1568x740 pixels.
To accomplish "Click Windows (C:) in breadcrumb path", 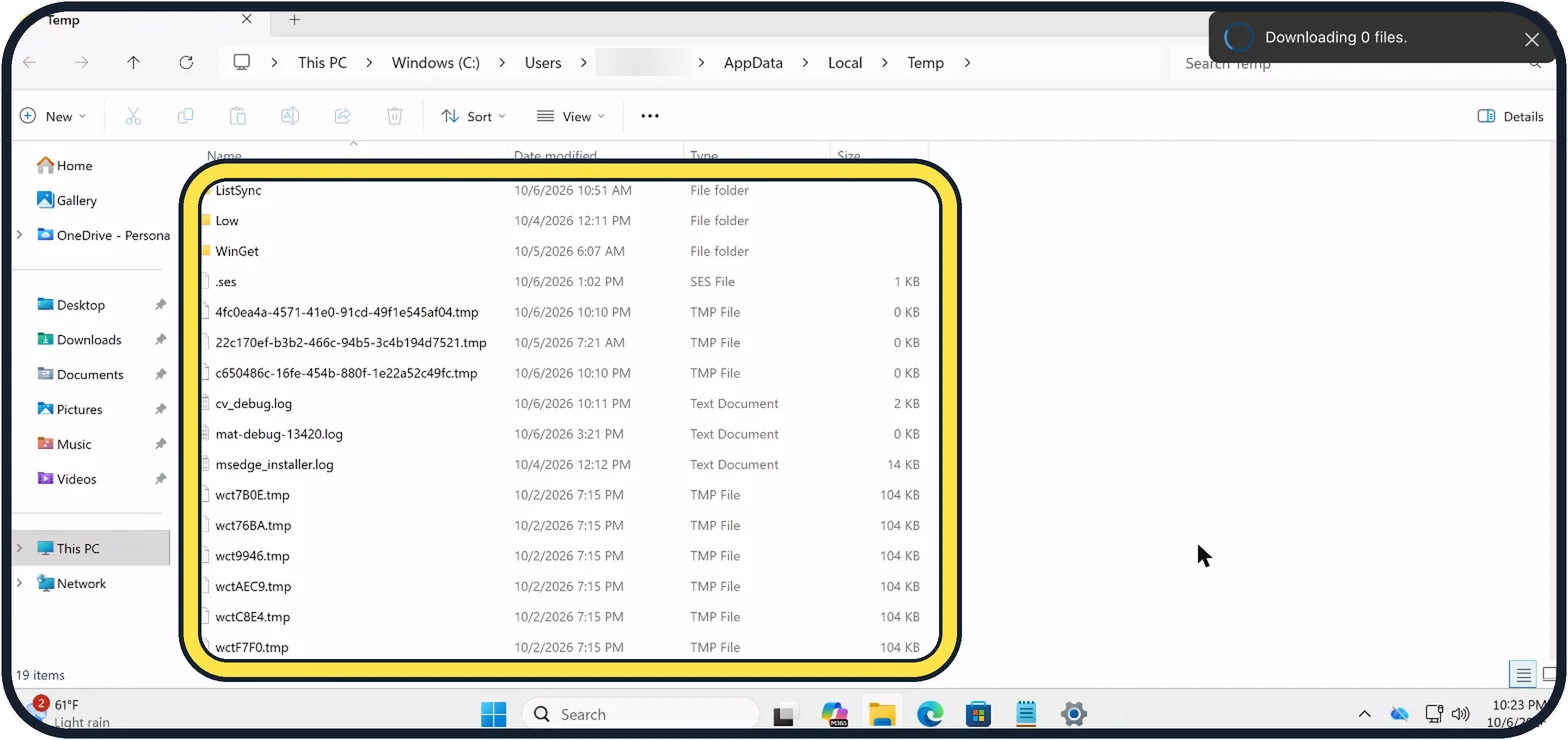I will coord(435,62).
